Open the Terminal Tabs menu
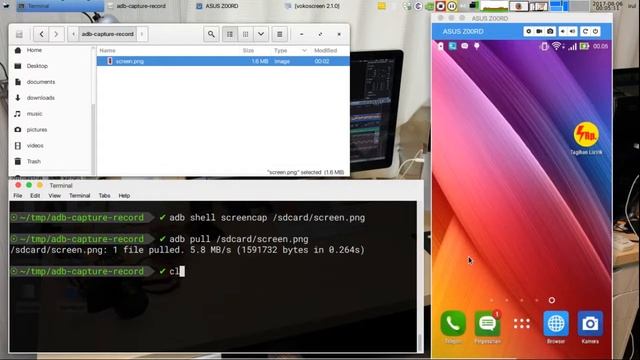Screen dimensions: 640x360 tap(104, 196)
